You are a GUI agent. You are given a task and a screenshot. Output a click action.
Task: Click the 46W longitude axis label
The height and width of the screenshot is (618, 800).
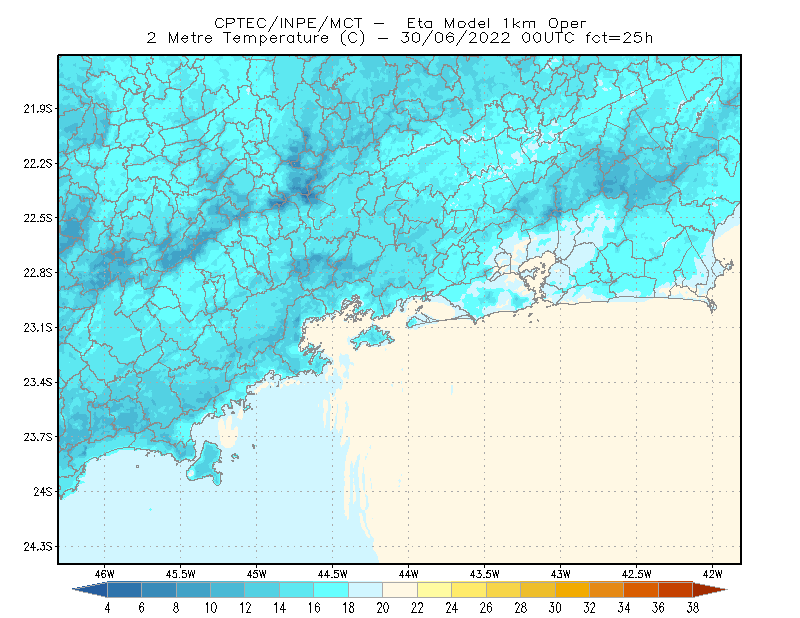[x=105, y=574]
